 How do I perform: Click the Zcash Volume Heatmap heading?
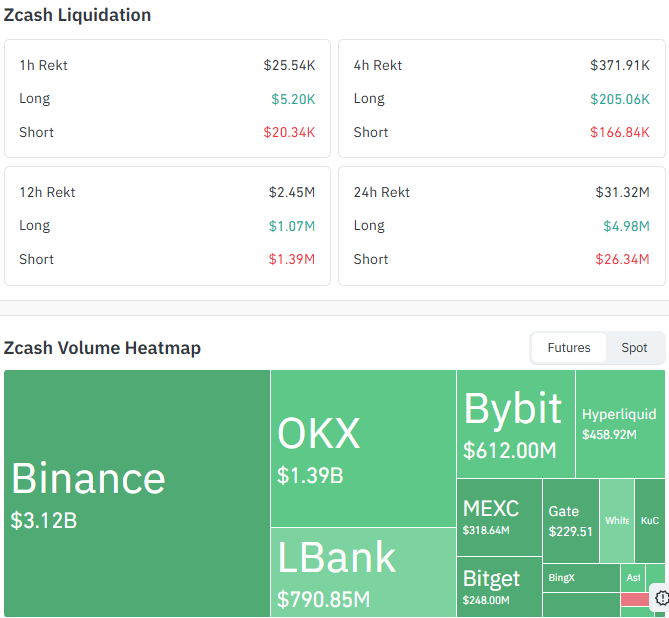pos(102,348)
